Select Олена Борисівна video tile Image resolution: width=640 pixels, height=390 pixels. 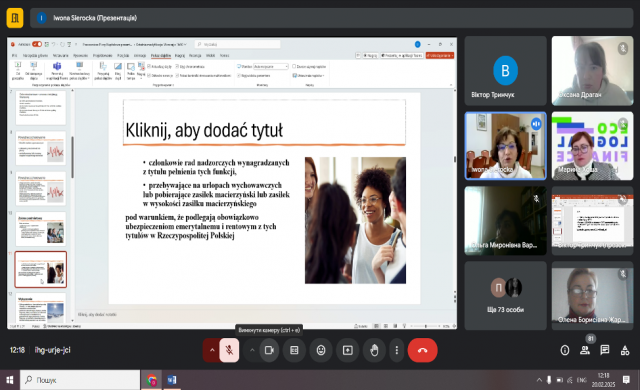point(592,296)
